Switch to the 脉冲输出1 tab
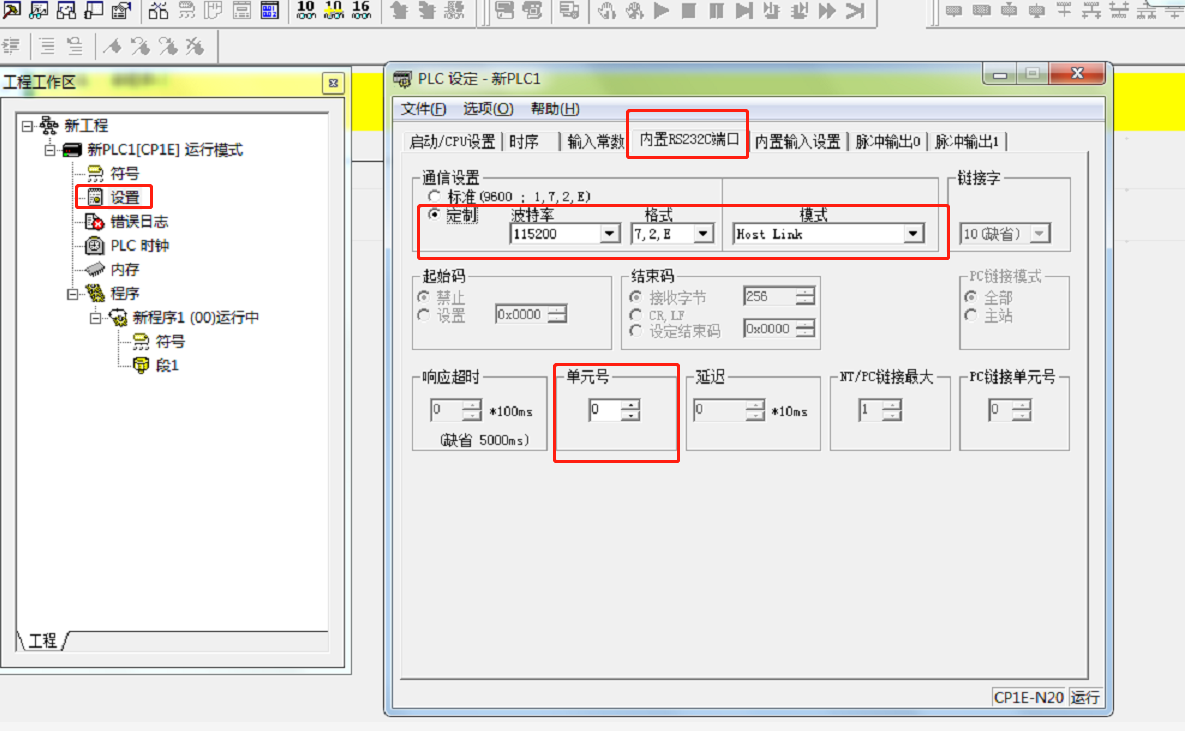 pos(967,141)
